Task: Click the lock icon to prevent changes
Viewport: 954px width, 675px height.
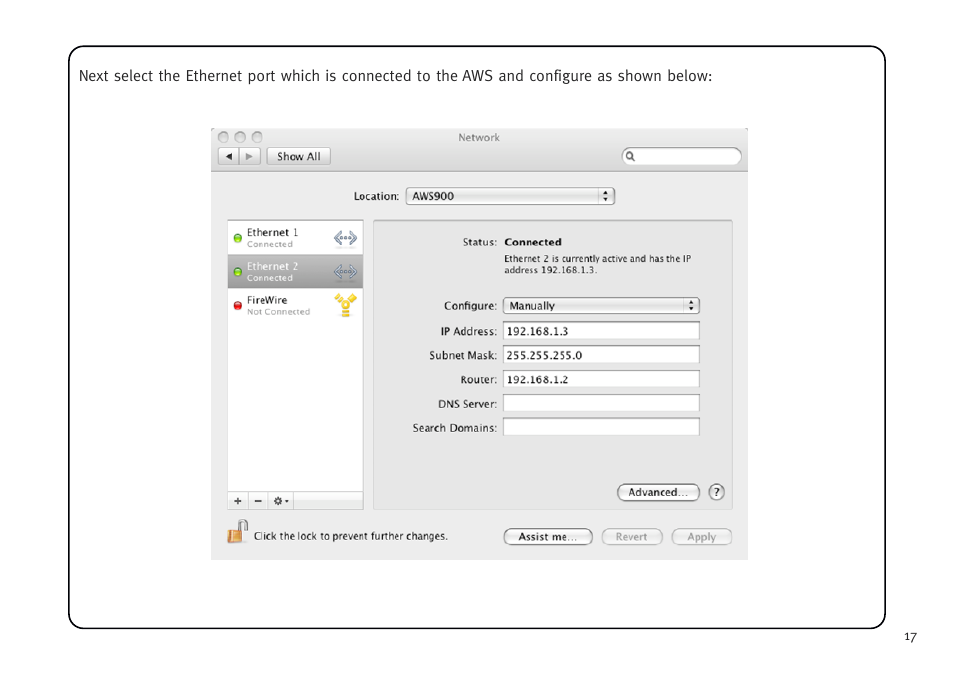Action: point(237,532)
